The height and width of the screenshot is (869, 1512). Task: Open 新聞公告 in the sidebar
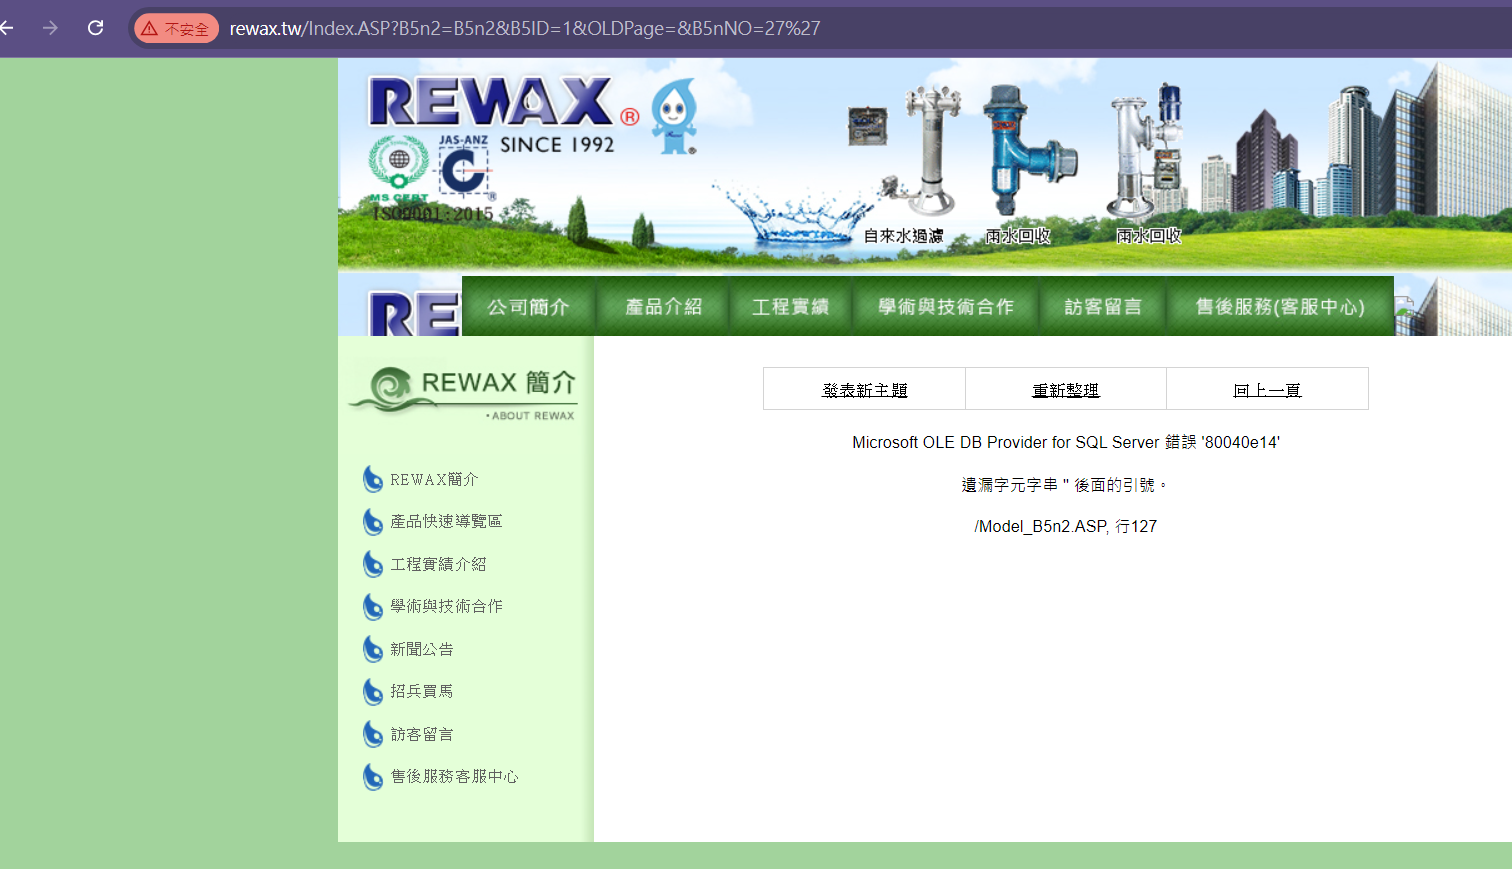pyautogui.click(x=422, y=649)
